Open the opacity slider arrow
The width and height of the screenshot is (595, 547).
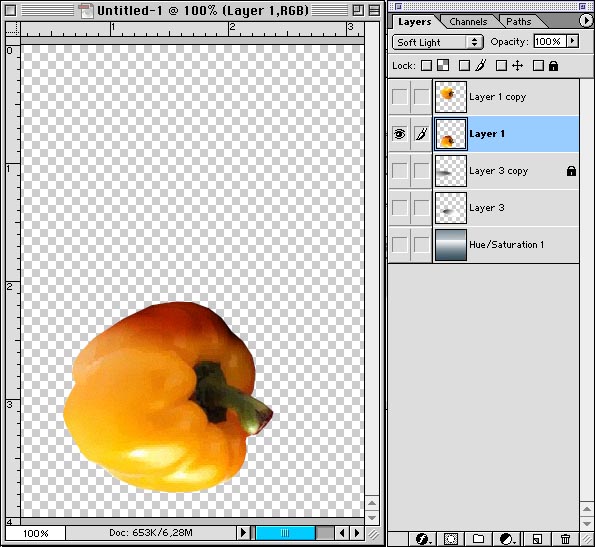coord(573,41)
